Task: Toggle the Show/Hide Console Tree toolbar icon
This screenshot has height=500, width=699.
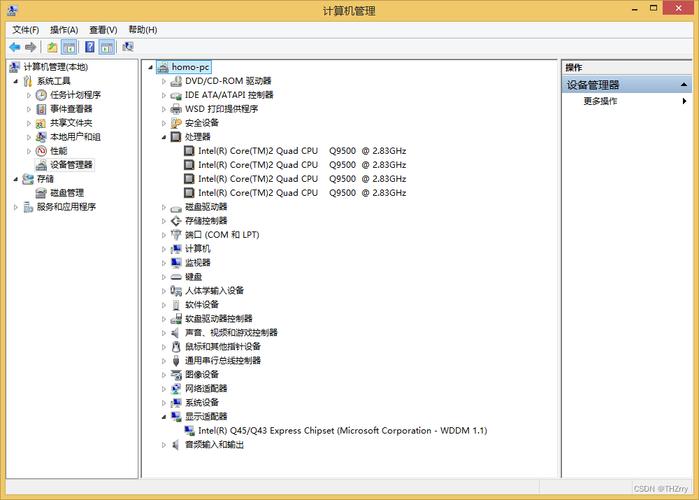Action: (69, 47)
